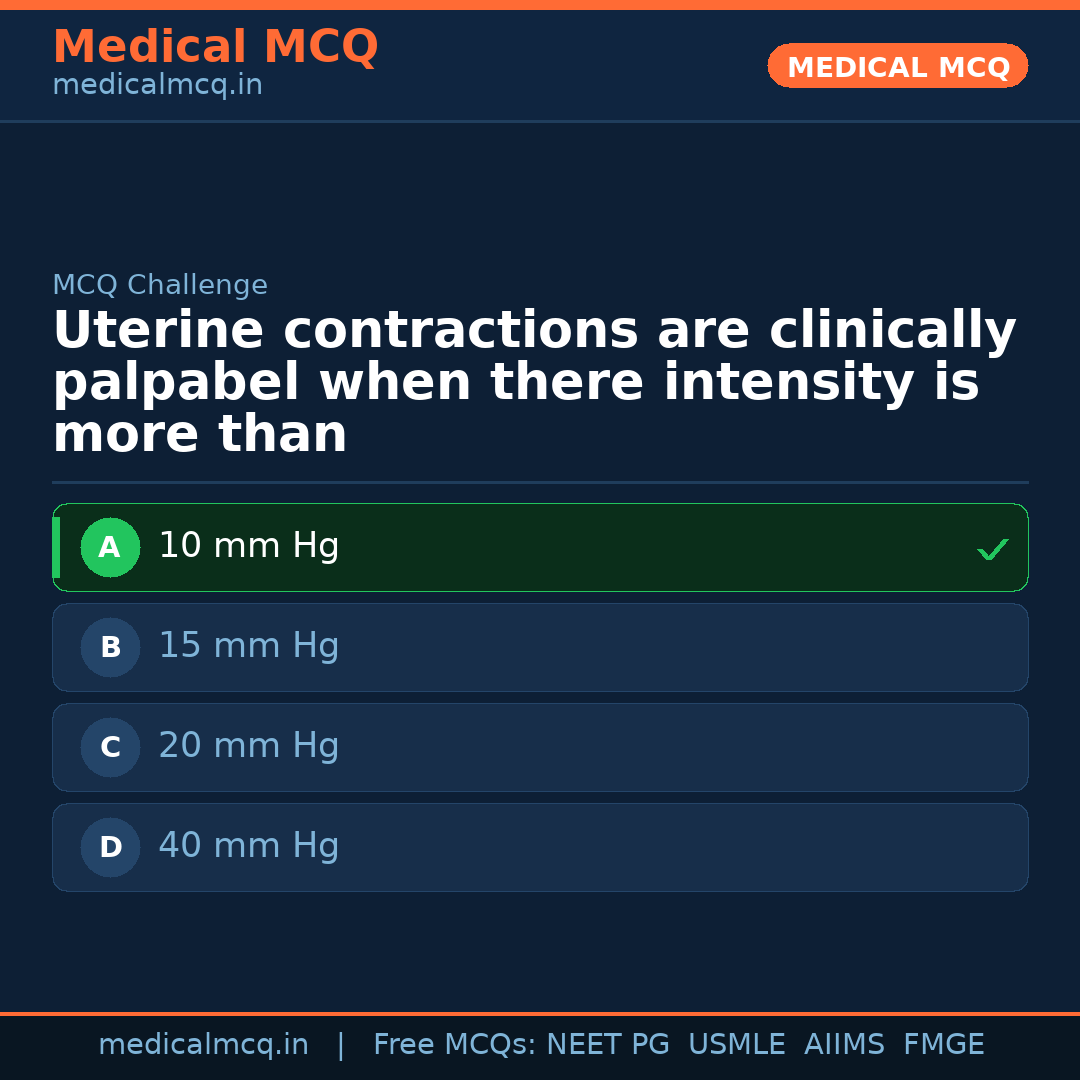Click the green letter A circle

(110, 548)
